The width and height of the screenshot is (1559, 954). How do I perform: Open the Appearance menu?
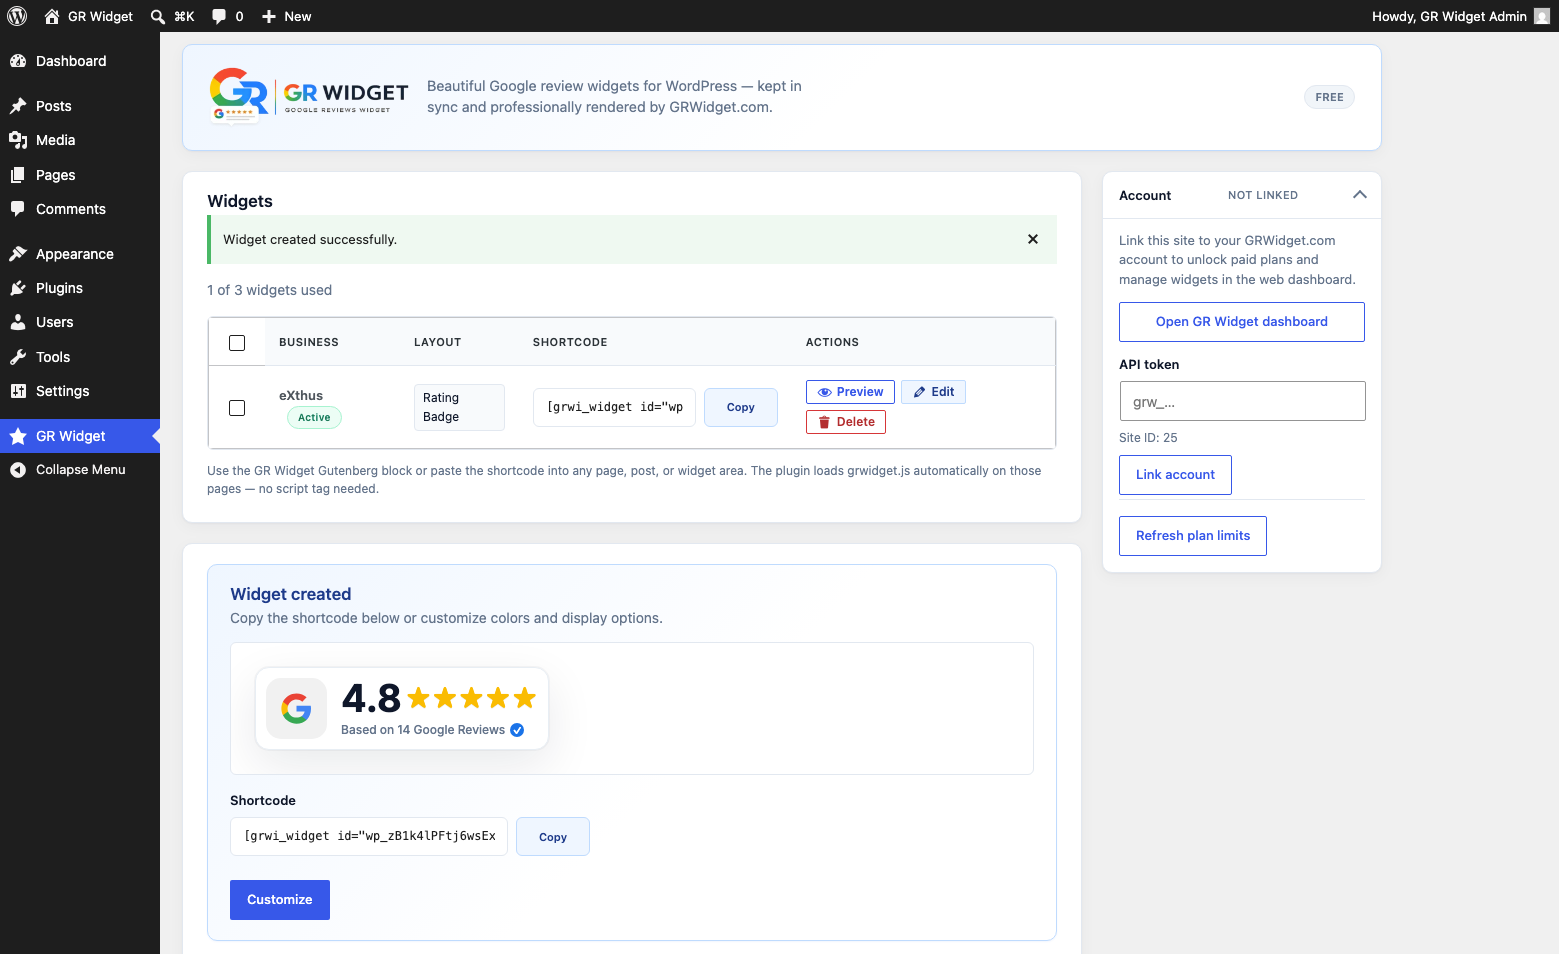(80, 254)
